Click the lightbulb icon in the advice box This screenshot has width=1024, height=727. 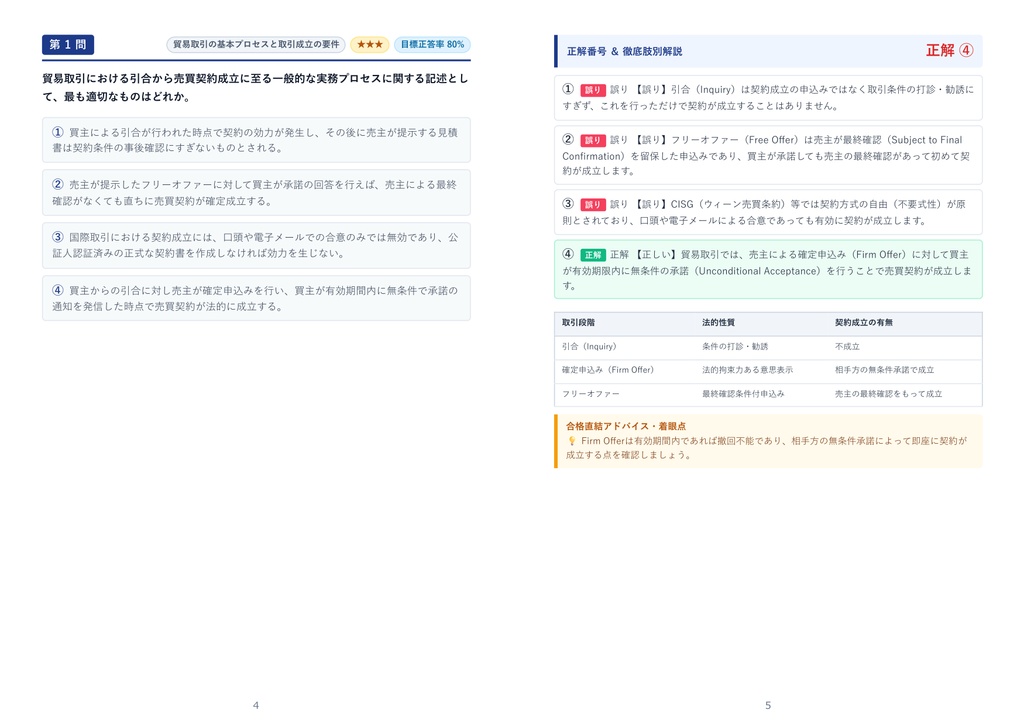[x=571, y=441]
